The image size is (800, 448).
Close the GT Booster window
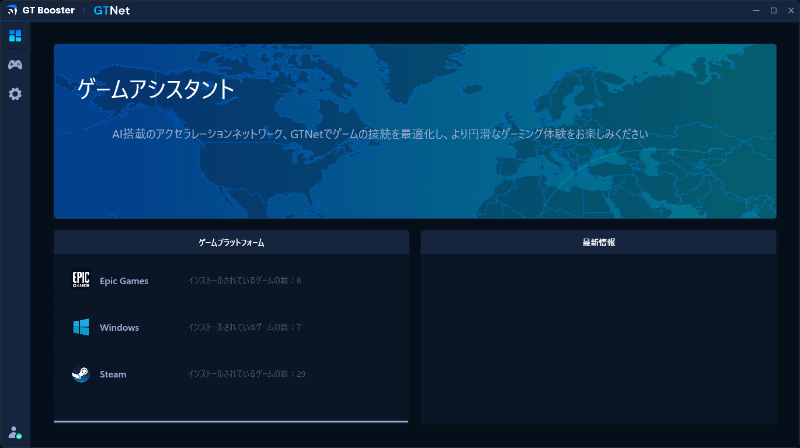click(791, 10)
